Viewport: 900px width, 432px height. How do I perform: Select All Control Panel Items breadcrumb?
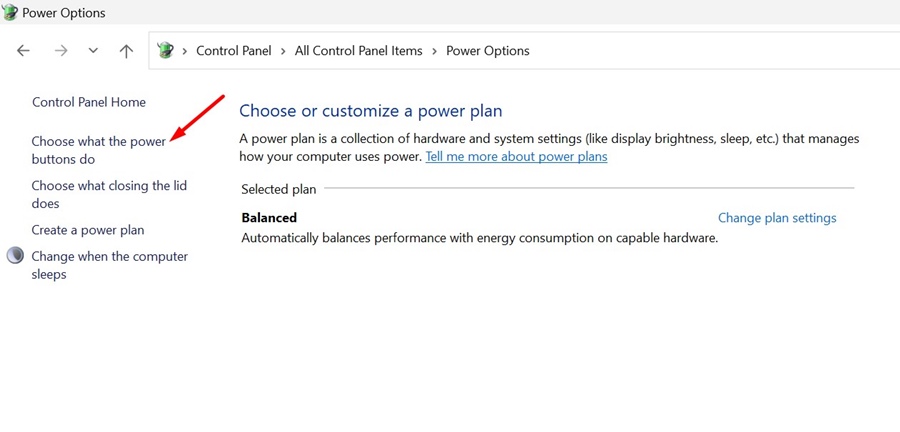tap(358, 51)
